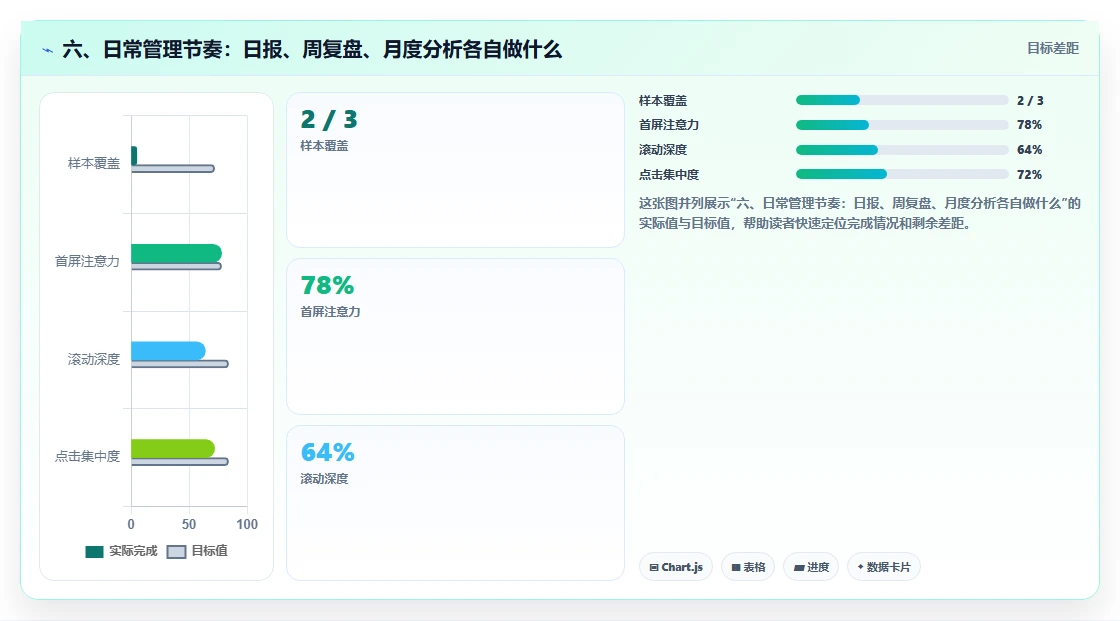
Task: Click the 目标差距 label in the header
Action: (1053, 48)
